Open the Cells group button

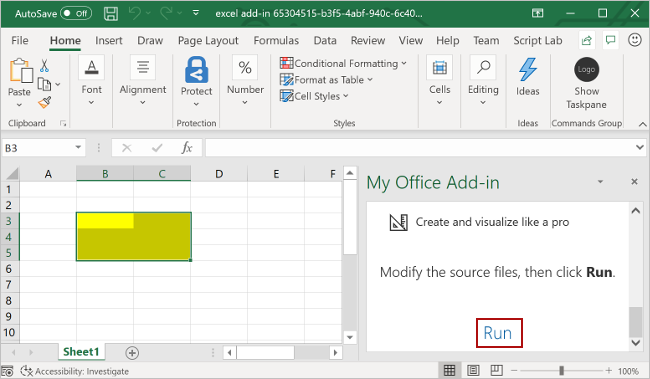[x=439, y=80]
